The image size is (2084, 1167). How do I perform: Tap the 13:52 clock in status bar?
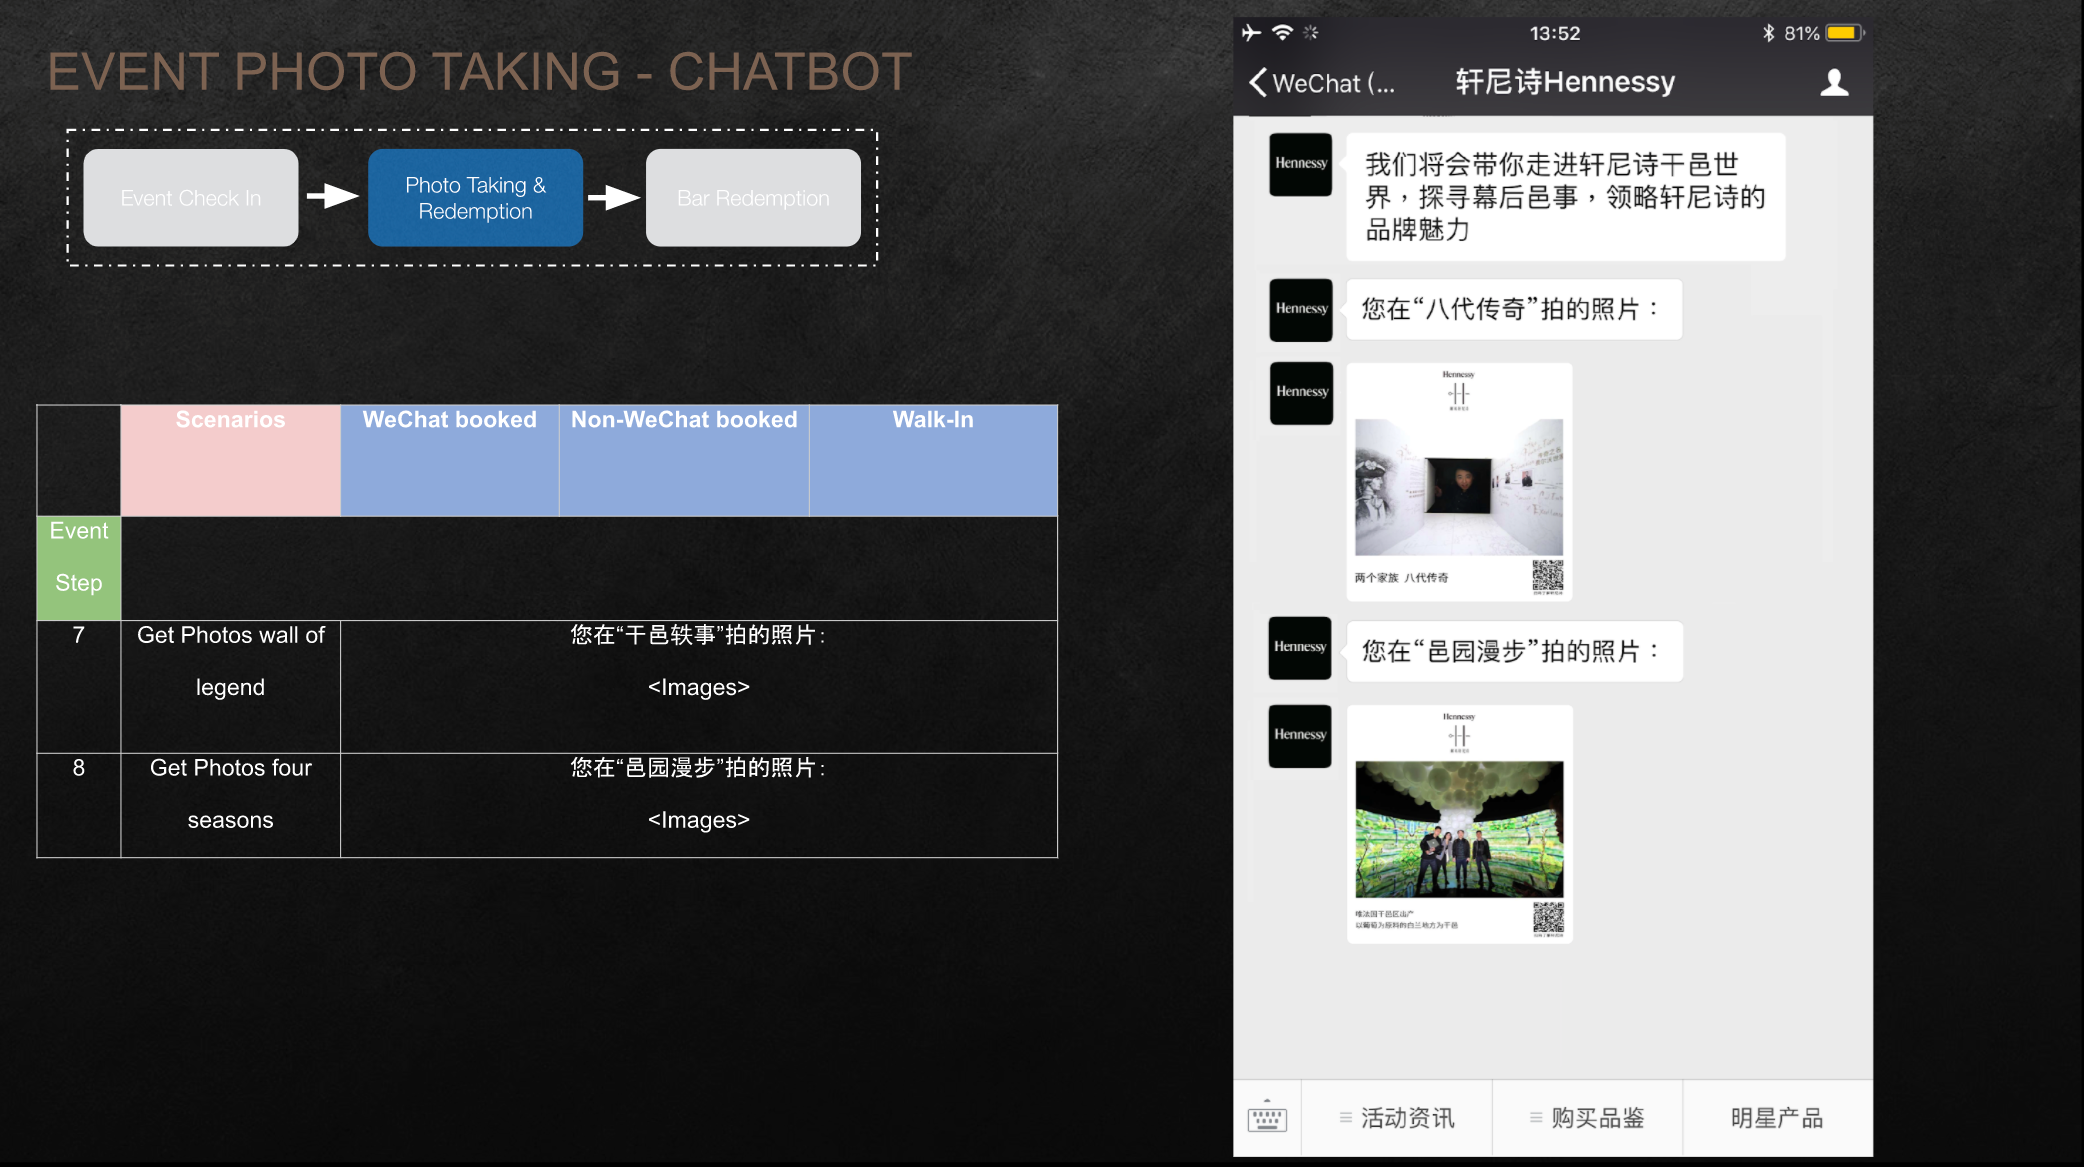point(1555,33)
